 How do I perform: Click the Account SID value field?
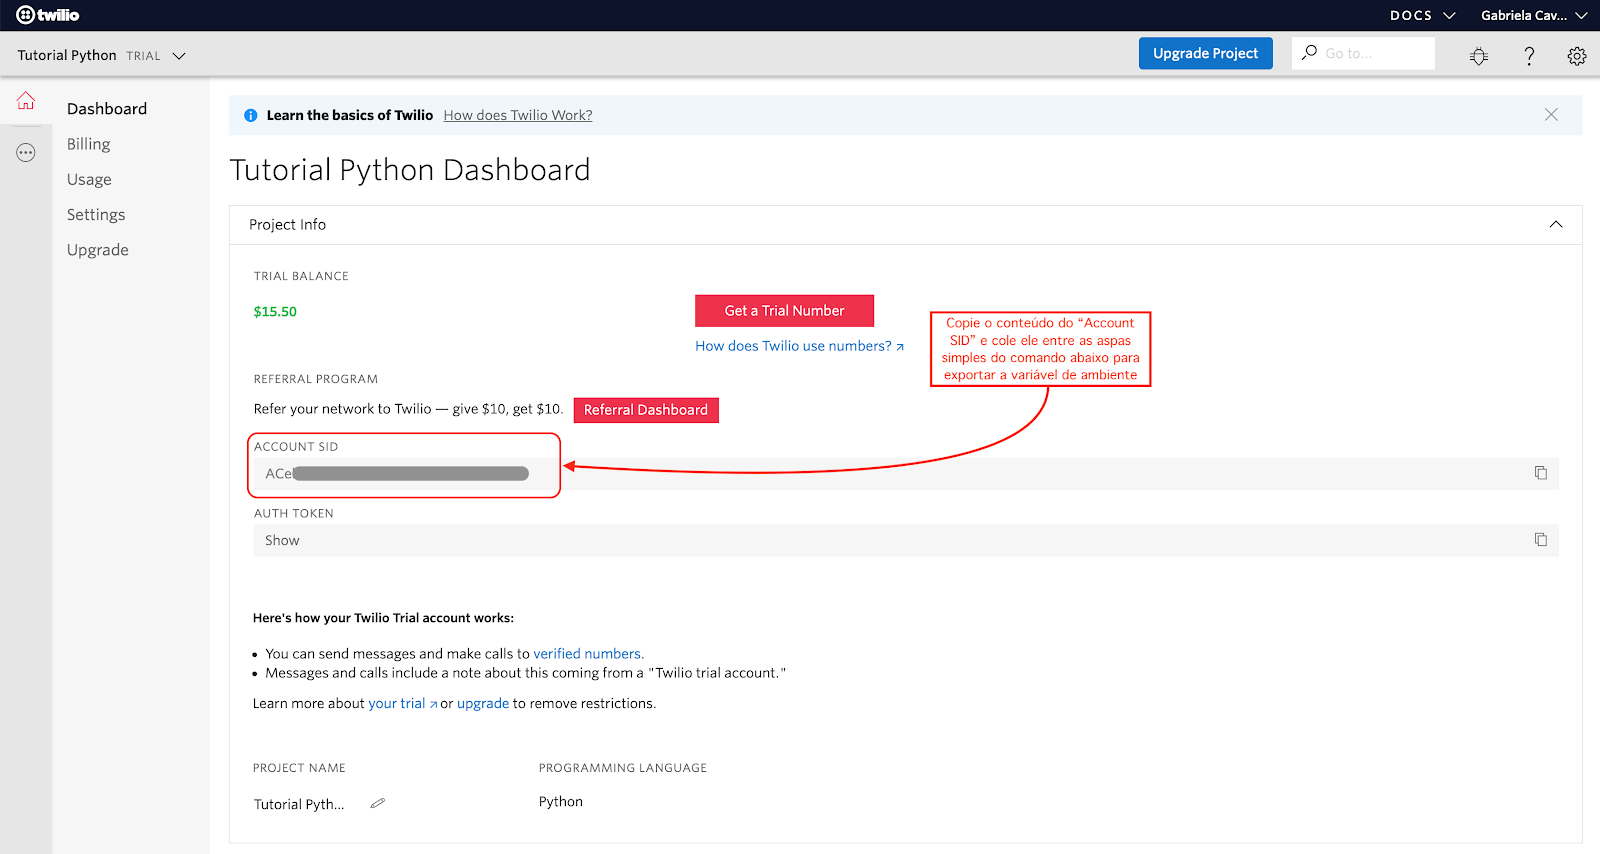point(906,473)
